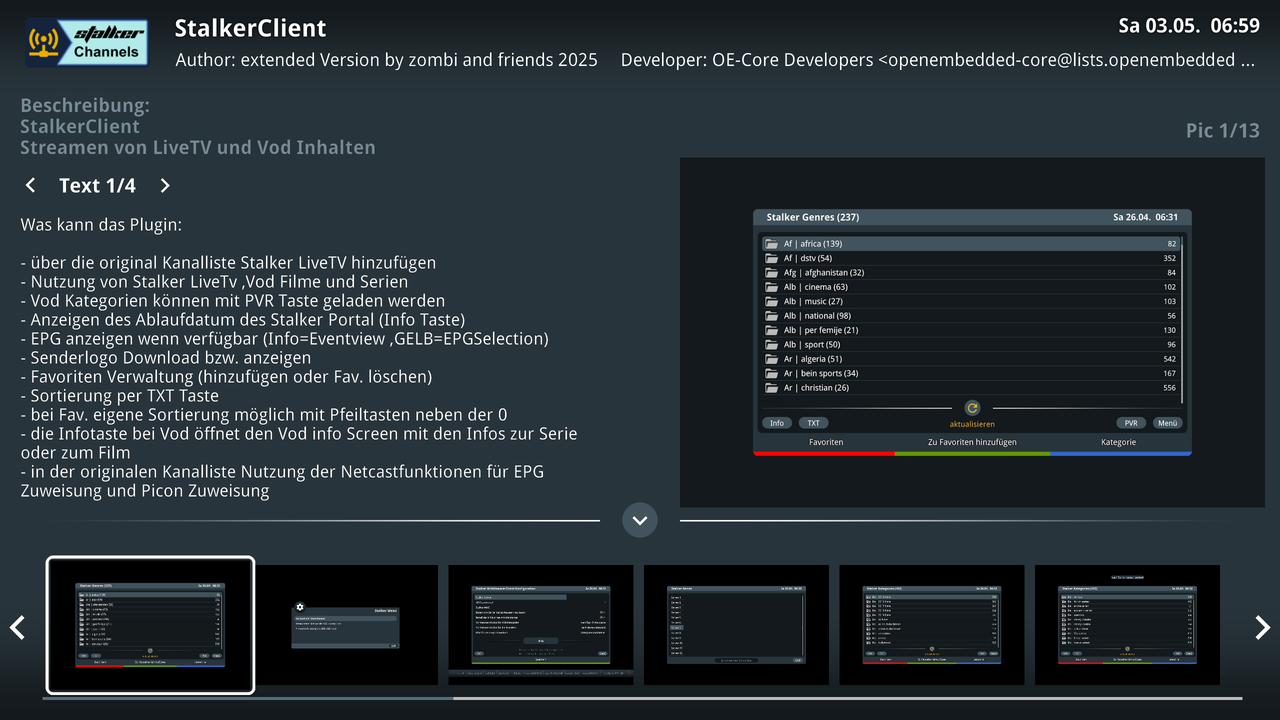Go to previous description text page

tap(30, 185)
